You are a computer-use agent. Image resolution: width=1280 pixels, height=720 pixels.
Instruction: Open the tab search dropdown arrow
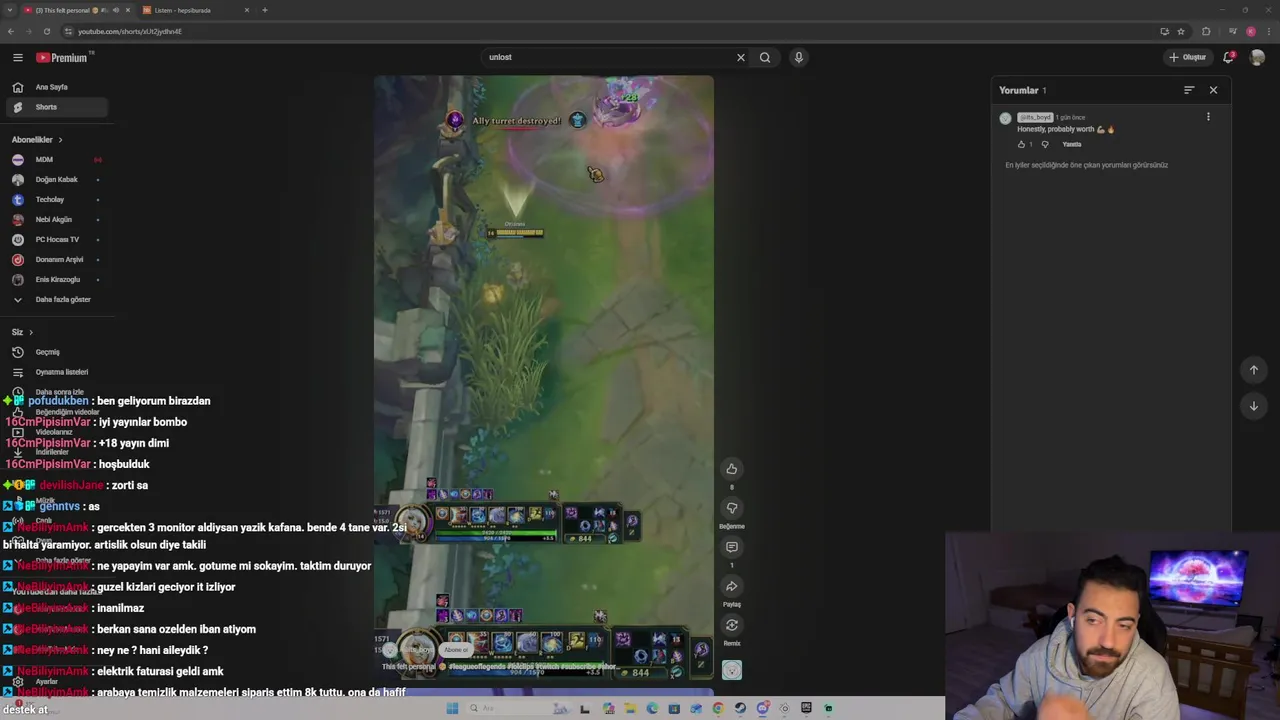(x=9, y=10)
